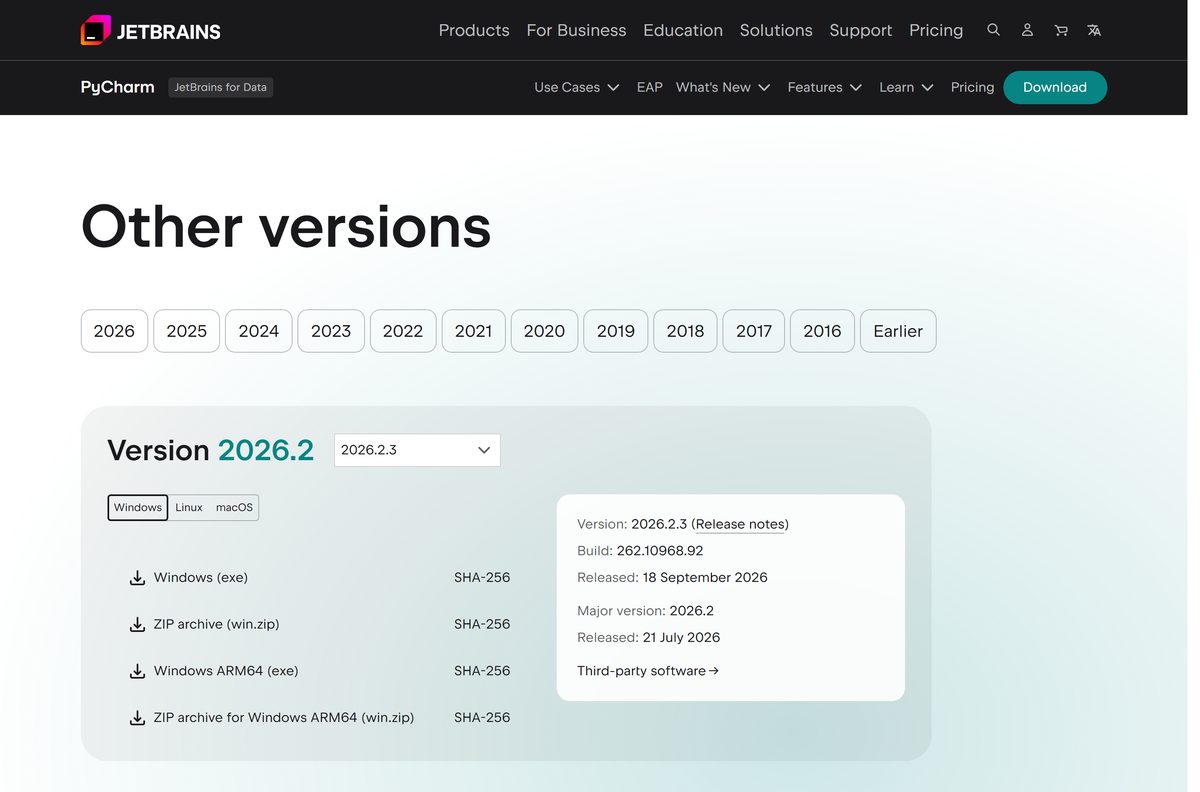Open the 2026.2.3 version dropdown
1200x792 pixels.
(417, 450)
